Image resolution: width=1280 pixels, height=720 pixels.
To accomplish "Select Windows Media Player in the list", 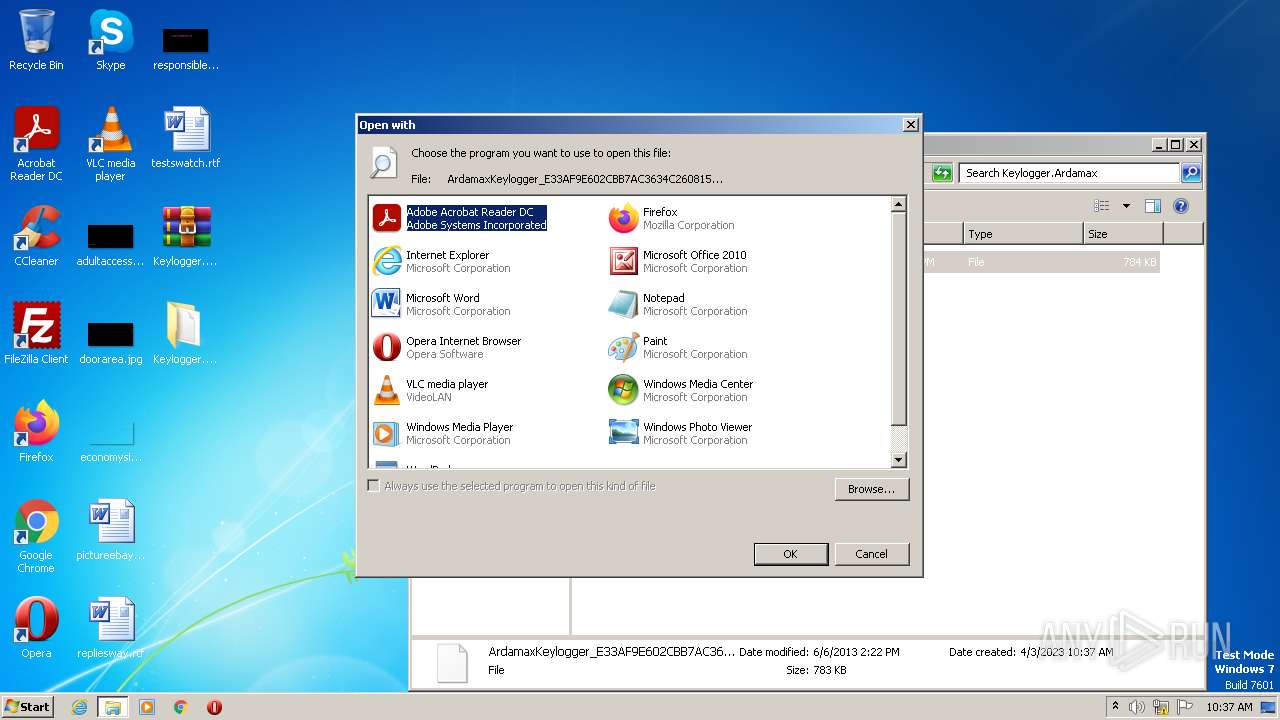I will 443,433.
